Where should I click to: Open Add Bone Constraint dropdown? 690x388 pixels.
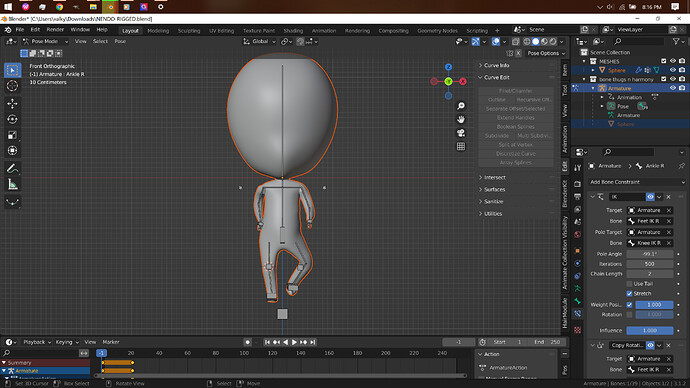click(636, 182)
